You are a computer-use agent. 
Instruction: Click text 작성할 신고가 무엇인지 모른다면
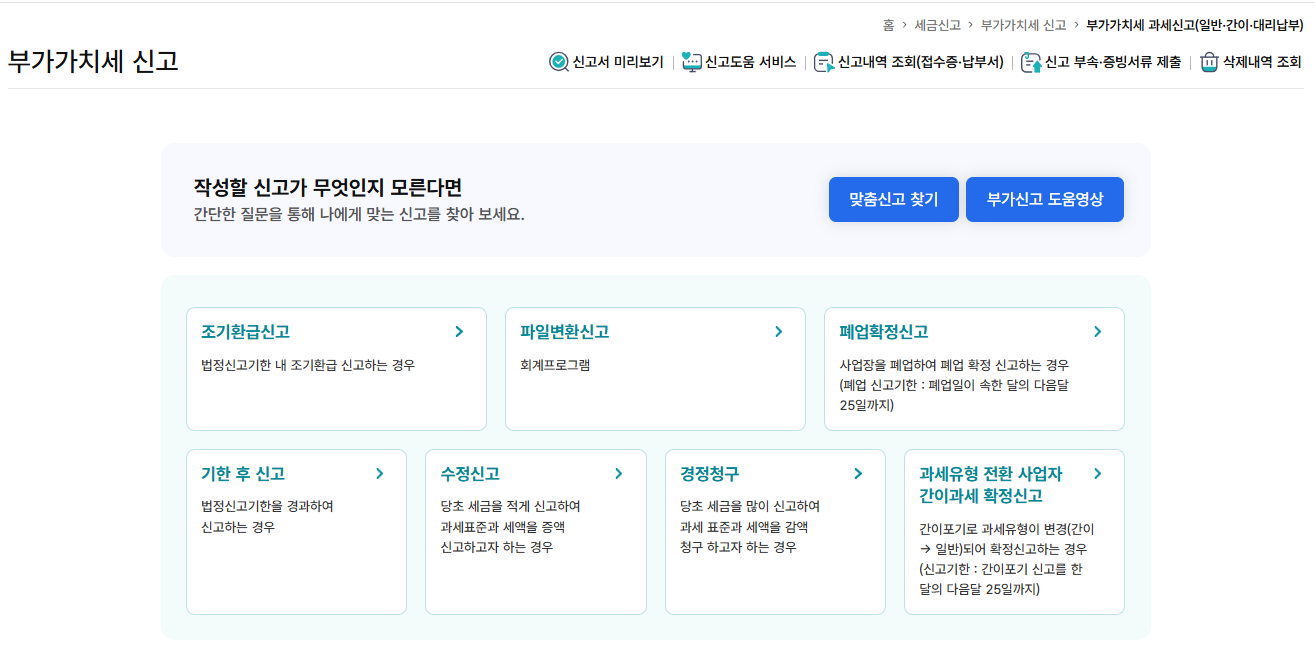tap(328, 188)
